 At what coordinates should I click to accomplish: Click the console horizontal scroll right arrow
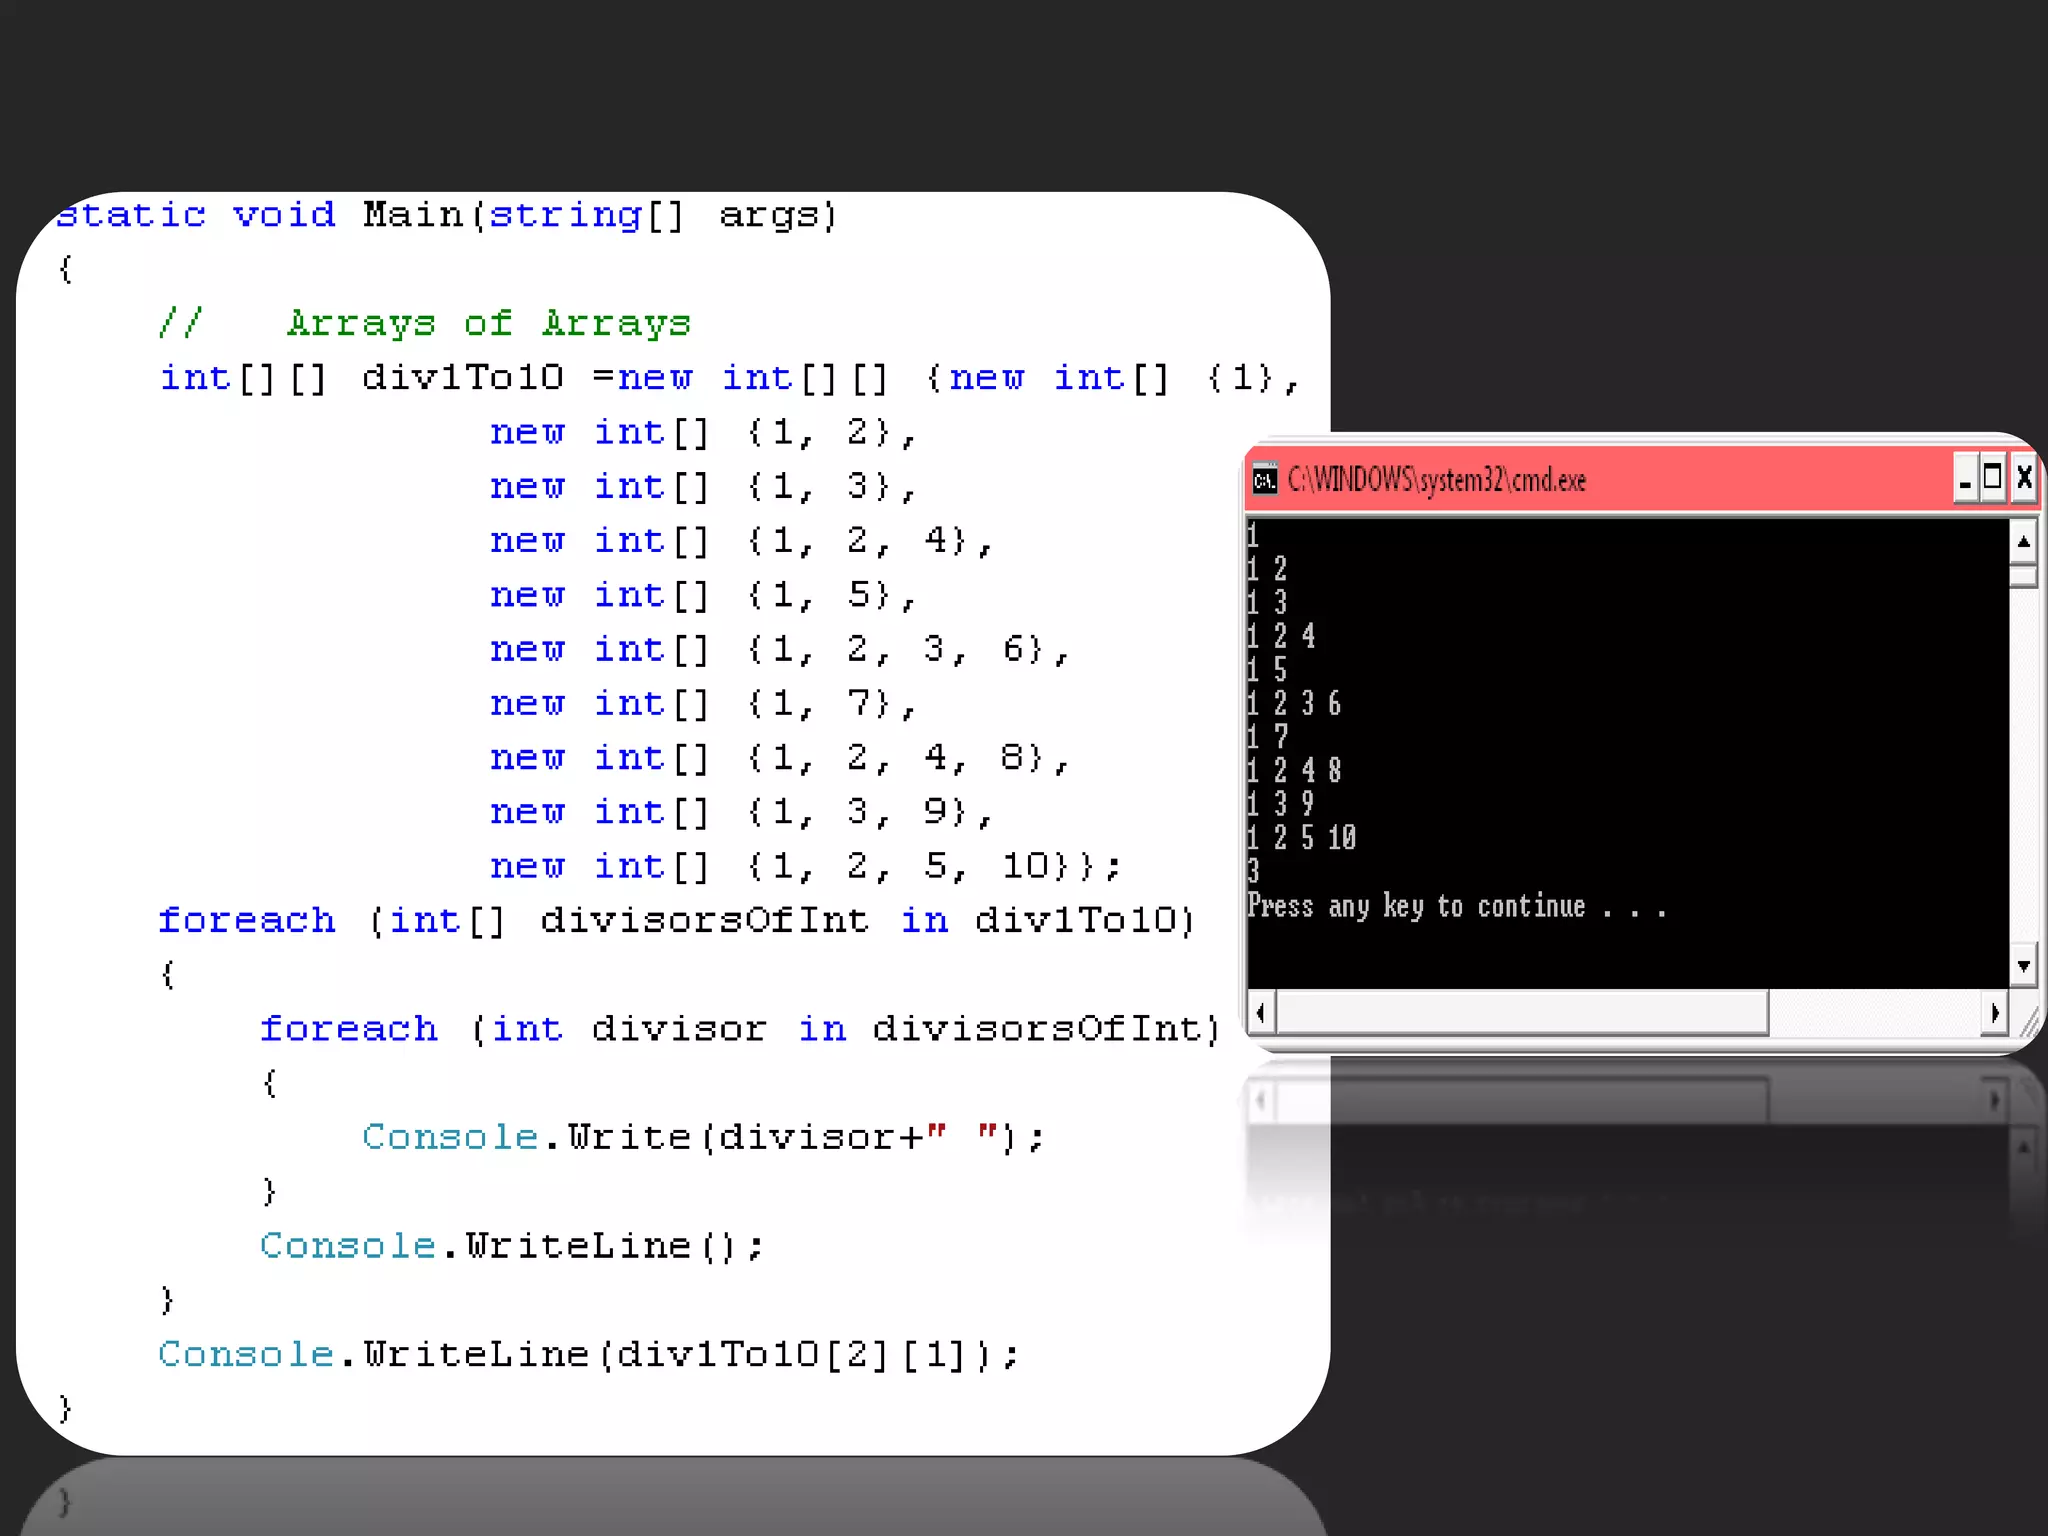pyautogui.click(x=1995, y=1013)
